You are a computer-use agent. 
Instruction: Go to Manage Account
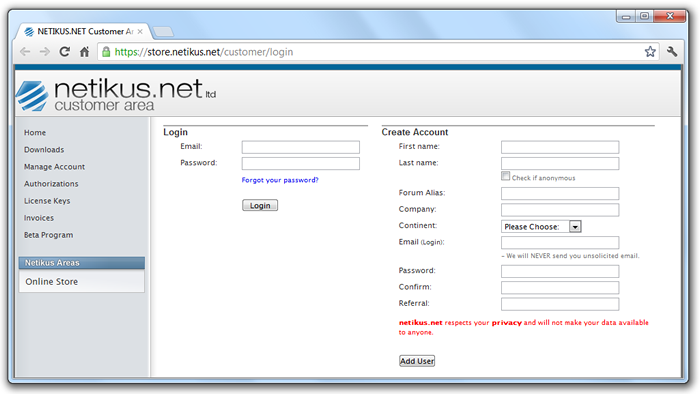point(54,166)
